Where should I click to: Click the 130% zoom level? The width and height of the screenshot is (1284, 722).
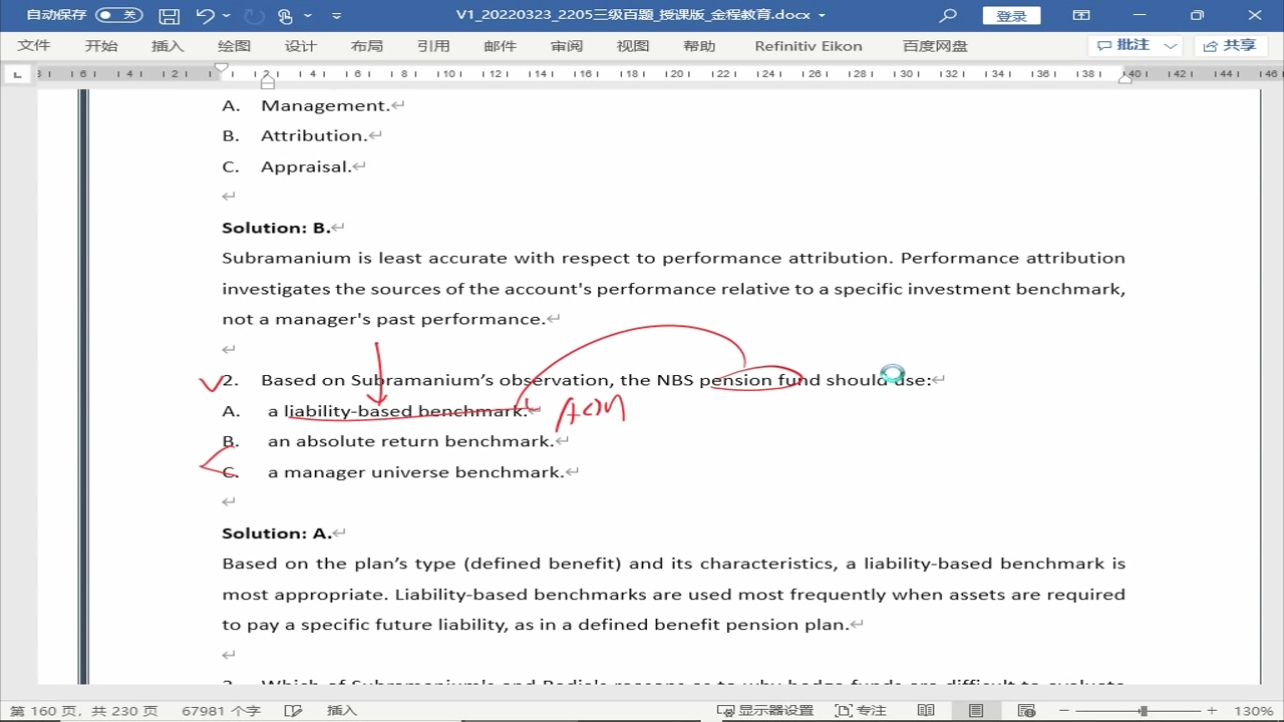click(1253, 710)
